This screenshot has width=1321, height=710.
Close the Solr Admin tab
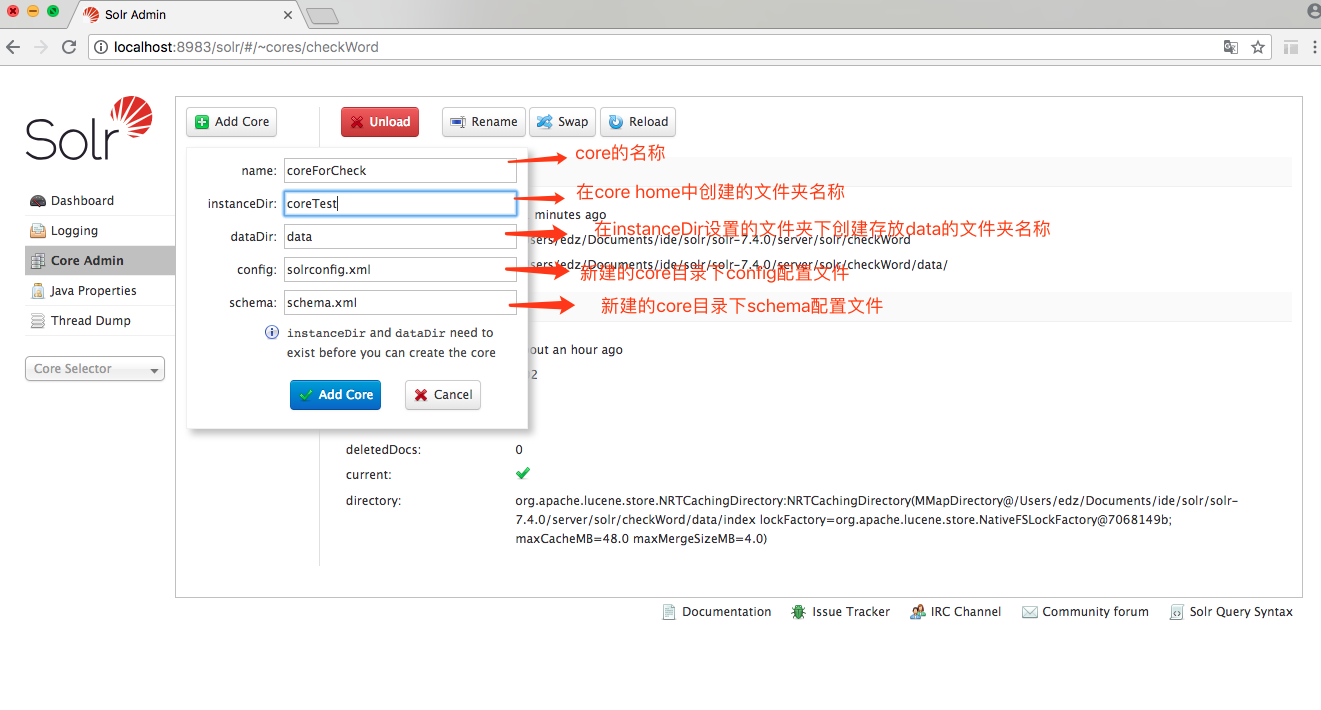pyautogui.click(x=289, y=15)
